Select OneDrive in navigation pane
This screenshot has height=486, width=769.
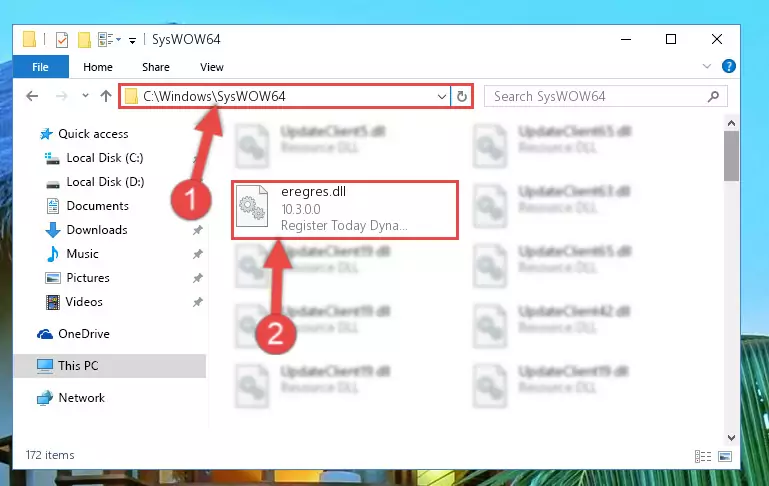(84, 334)
